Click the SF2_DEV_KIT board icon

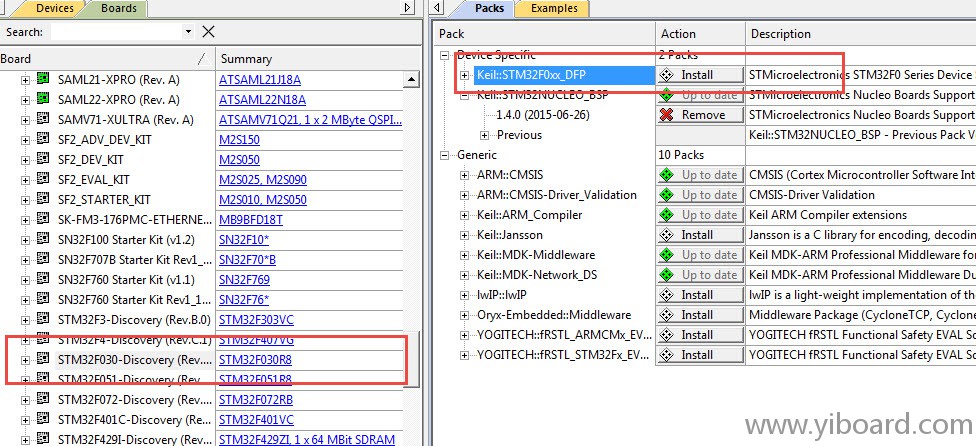coord(43,159)
